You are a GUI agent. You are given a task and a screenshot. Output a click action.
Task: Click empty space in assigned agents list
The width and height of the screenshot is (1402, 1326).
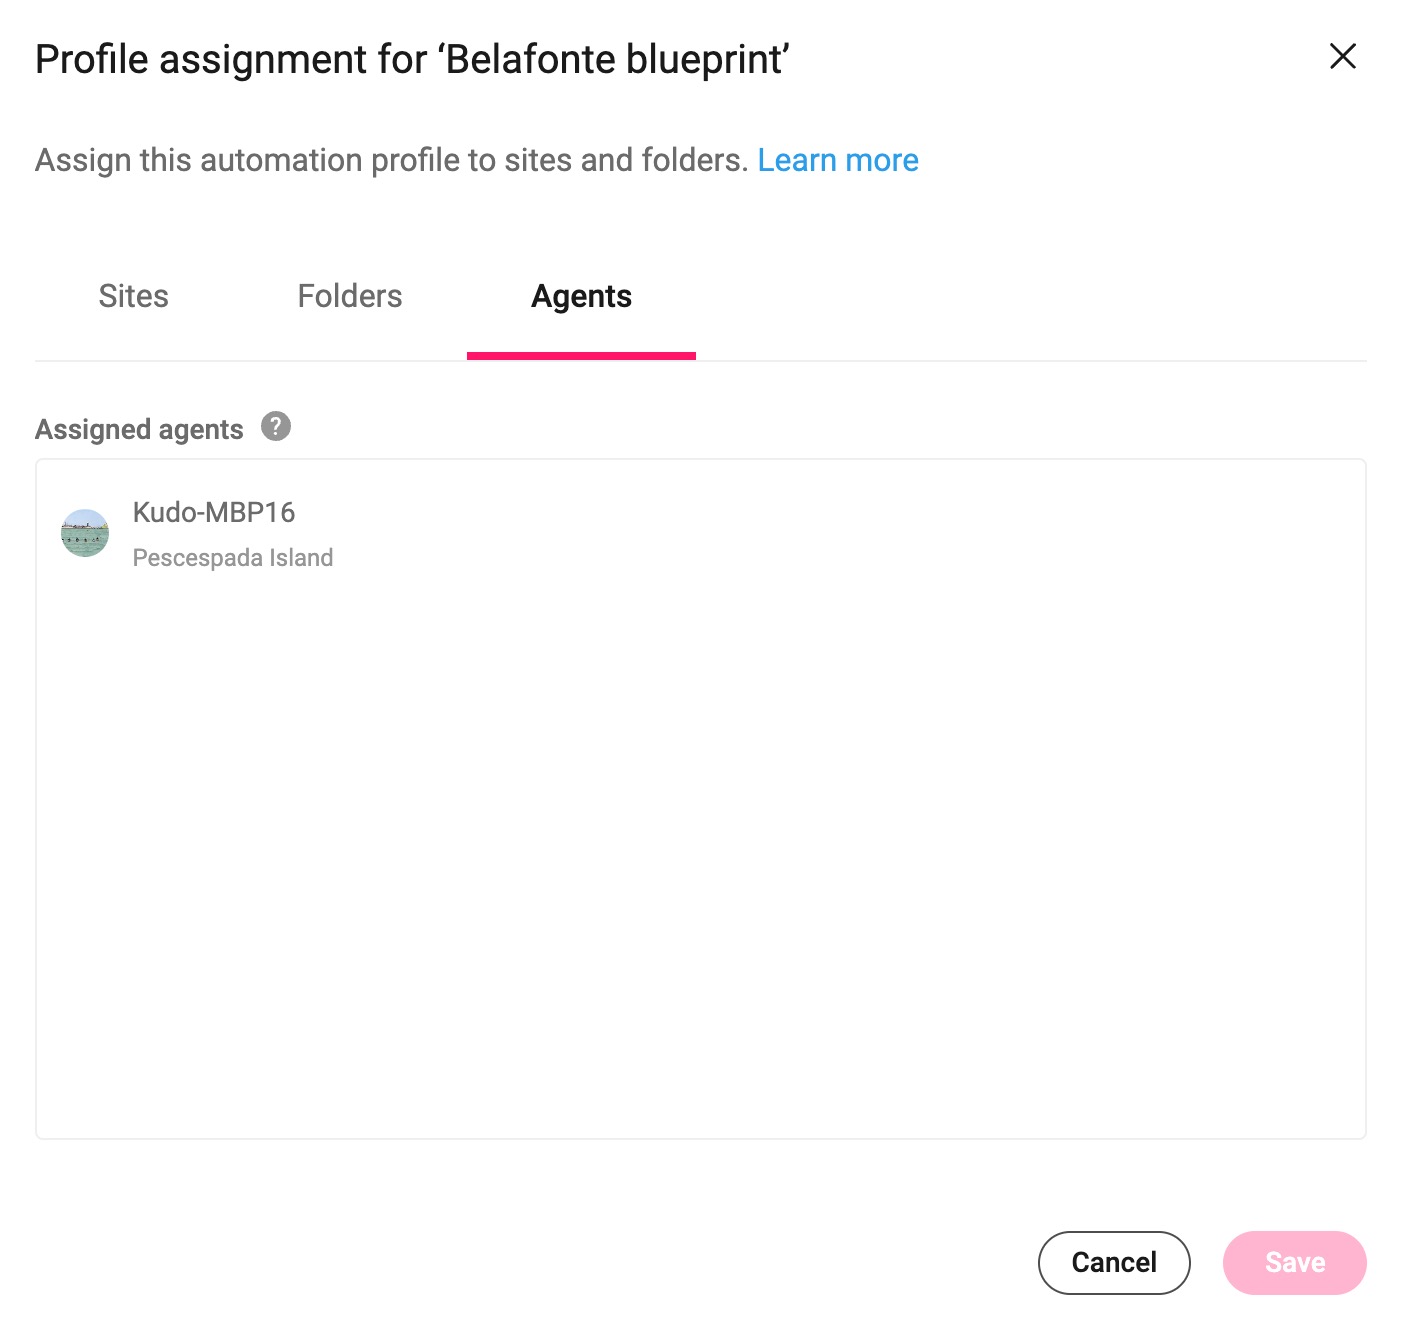[700, 850]
